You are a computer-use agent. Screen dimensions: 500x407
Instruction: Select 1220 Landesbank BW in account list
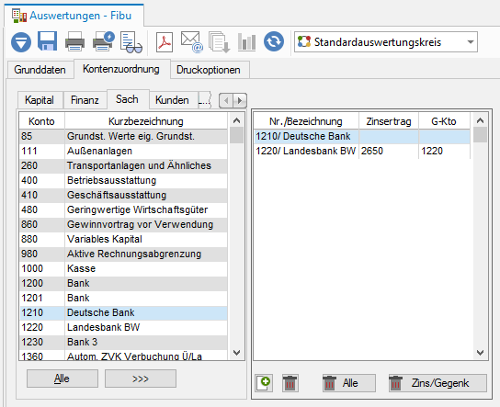pos(123,327)
